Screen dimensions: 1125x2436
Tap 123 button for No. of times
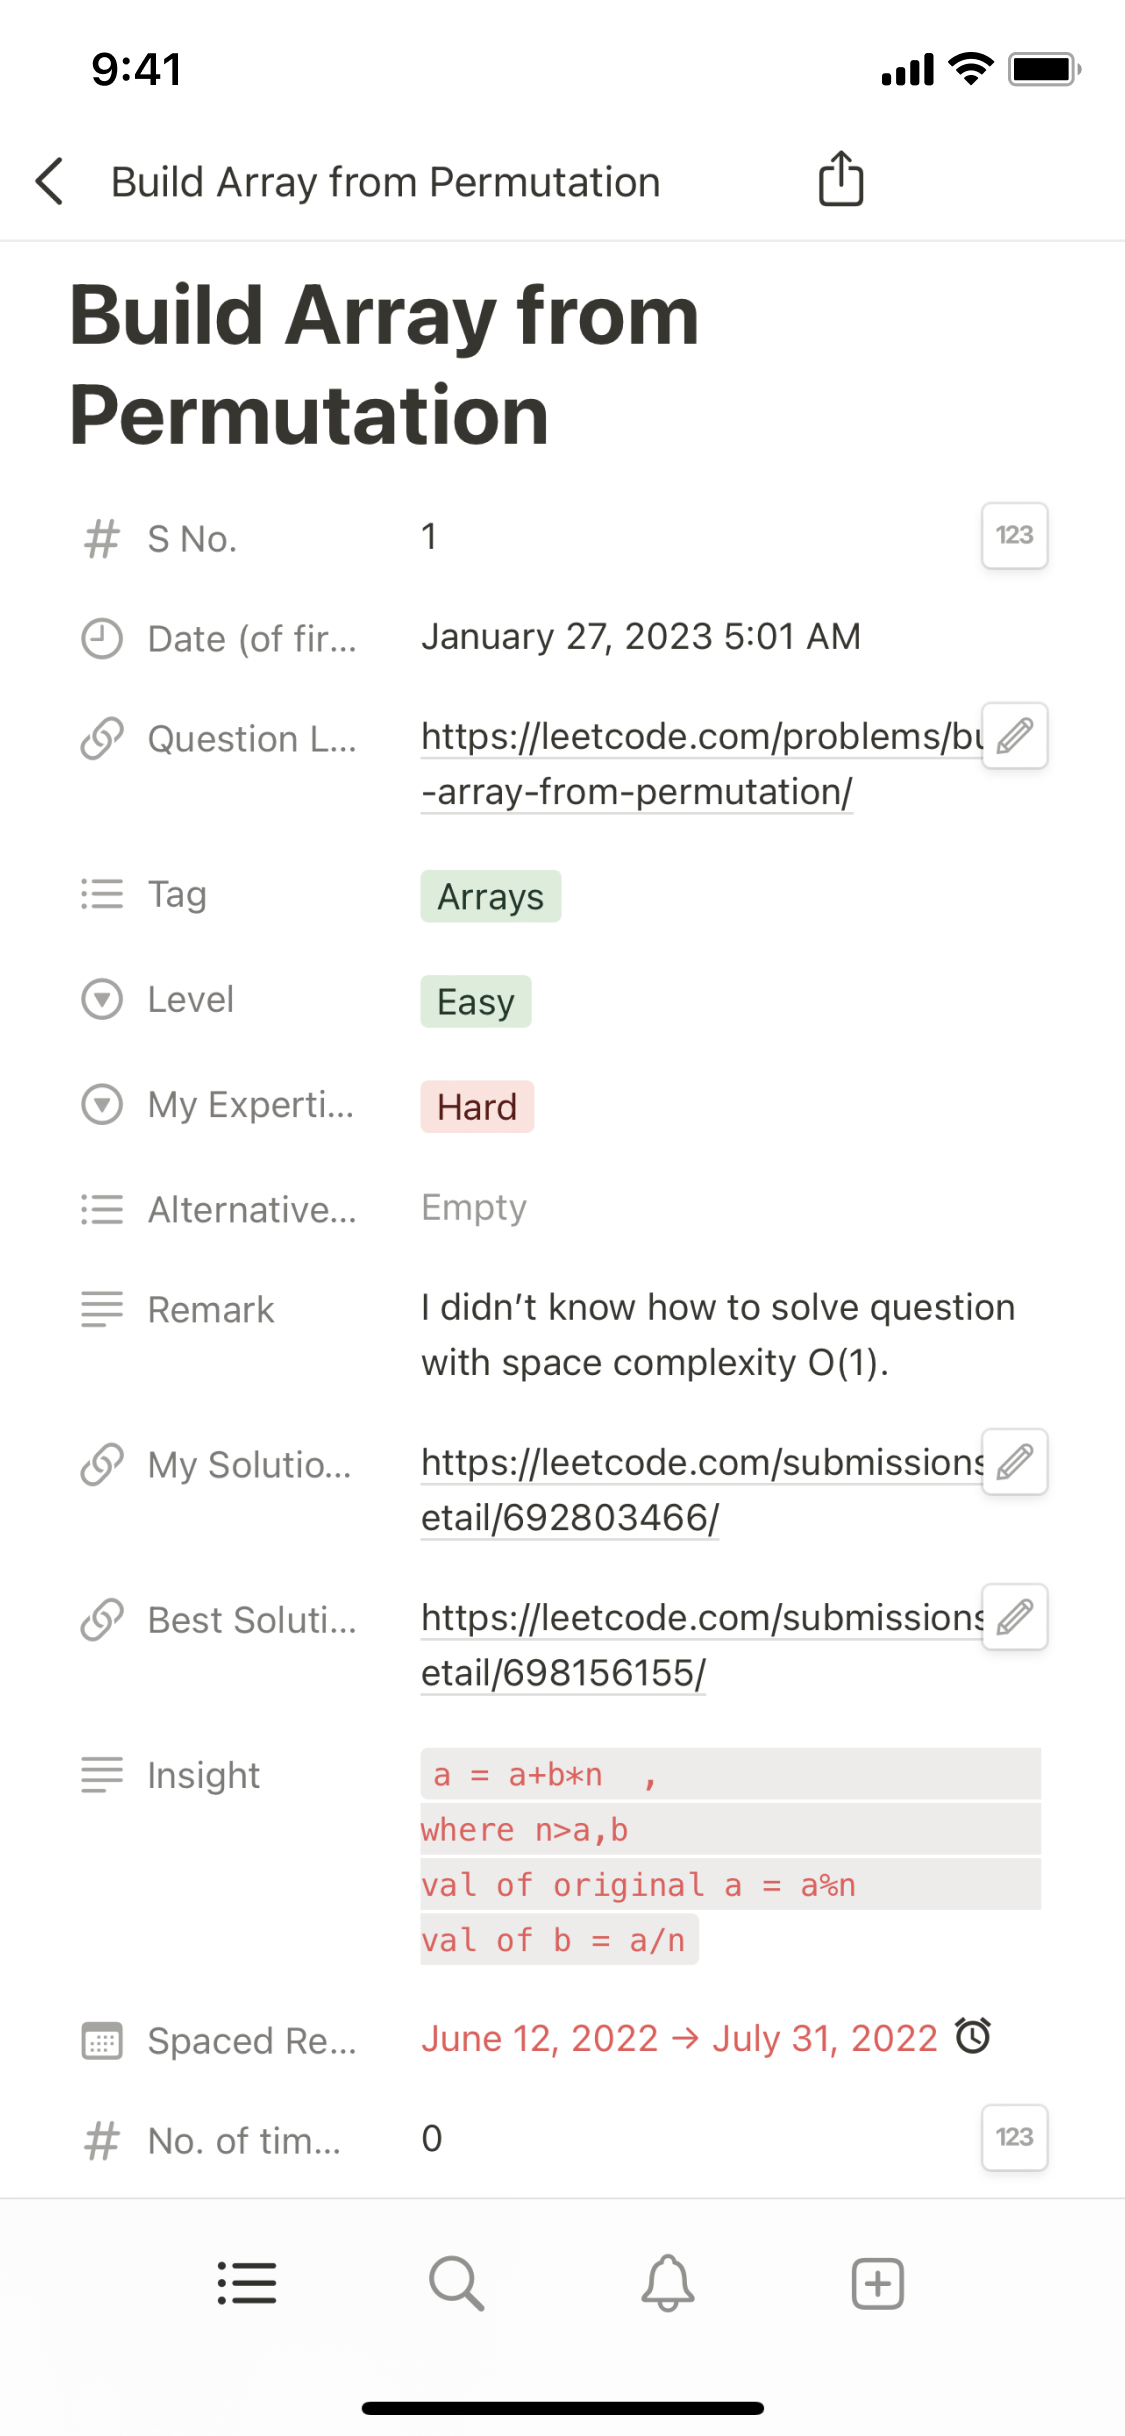pyautogui.click(x=1014, y=2138)
